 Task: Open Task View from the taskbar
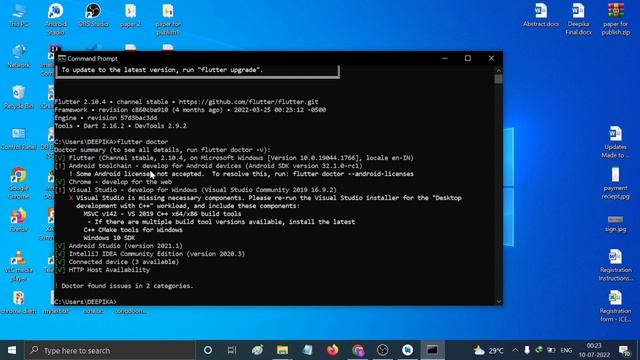click(x=232, y=350)
